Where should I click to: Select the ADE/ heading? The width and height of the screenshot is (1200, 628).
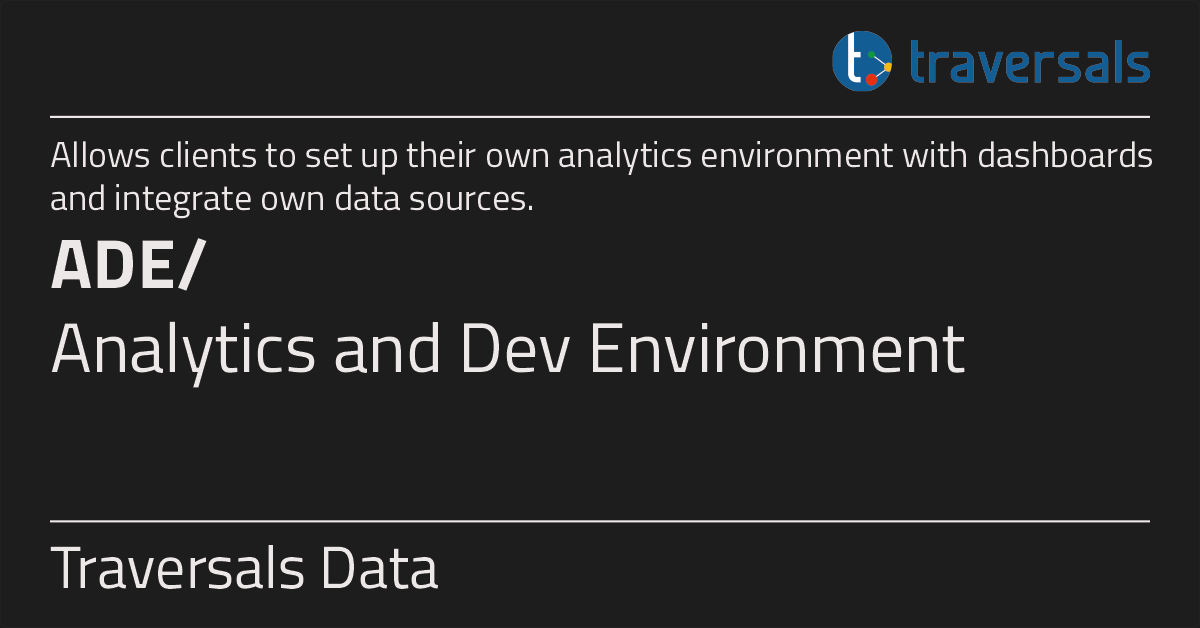[x=127, y=267]
